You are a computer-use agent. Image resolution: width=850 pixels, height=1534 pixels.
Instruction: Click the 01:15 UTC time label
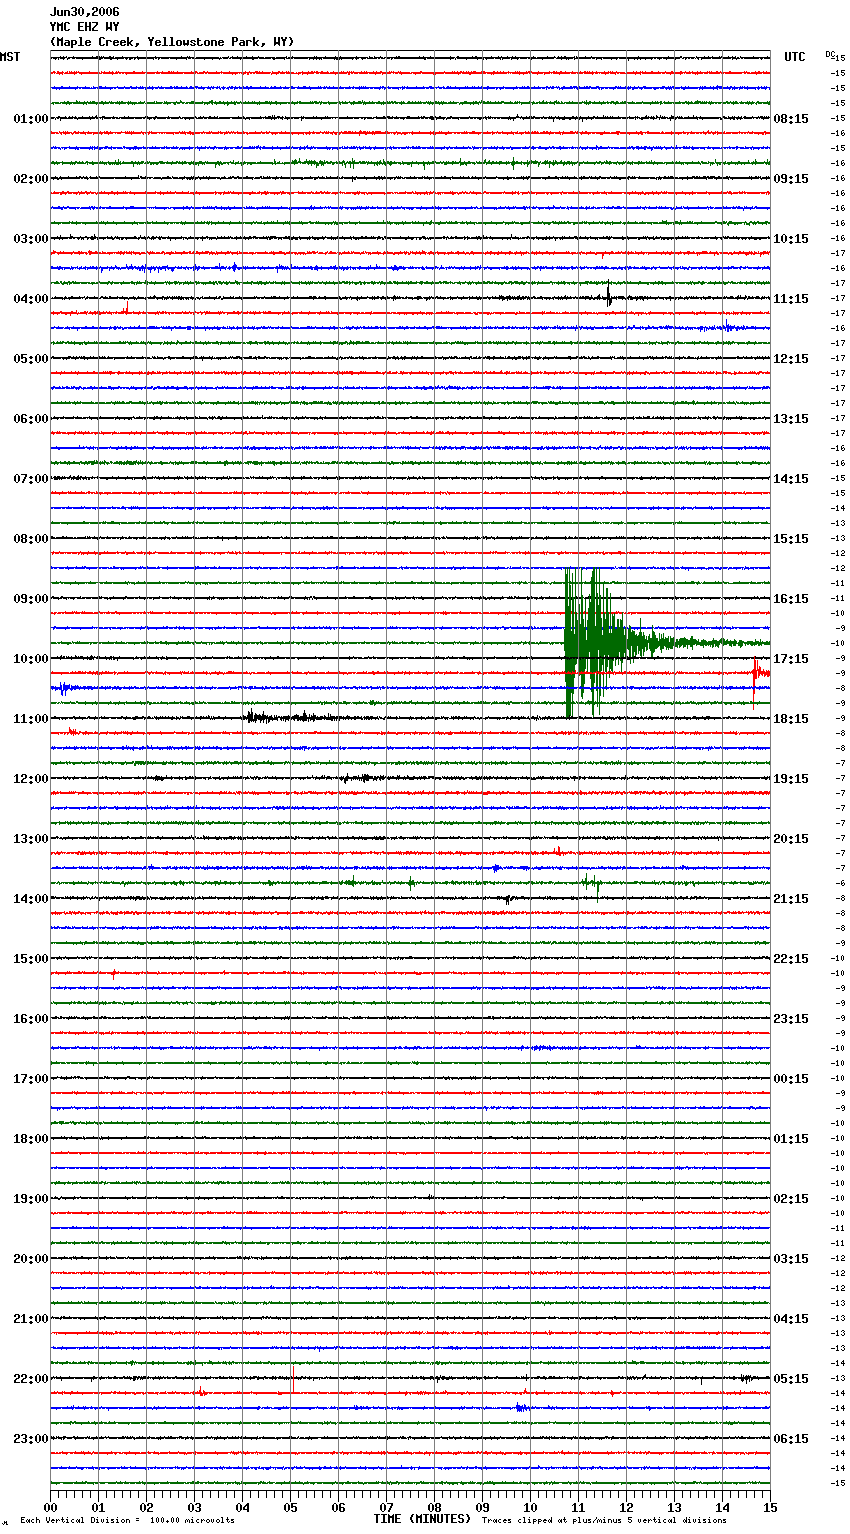tap(791, 1139)
